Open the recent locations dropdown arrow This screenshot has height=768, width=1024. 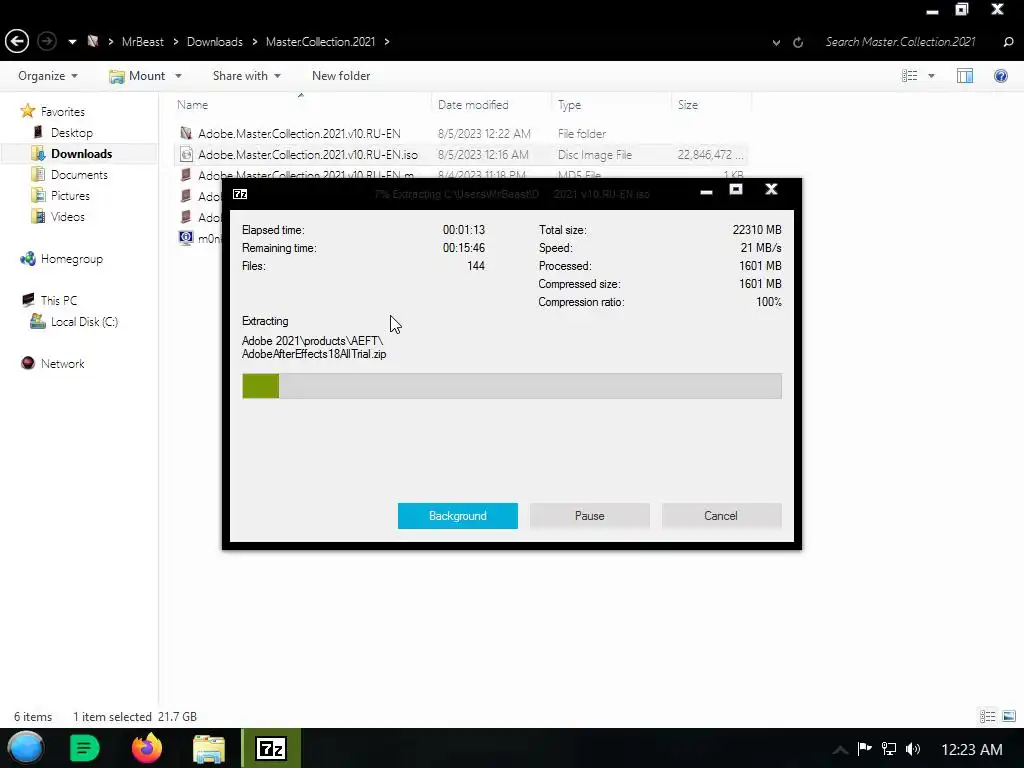72,42
